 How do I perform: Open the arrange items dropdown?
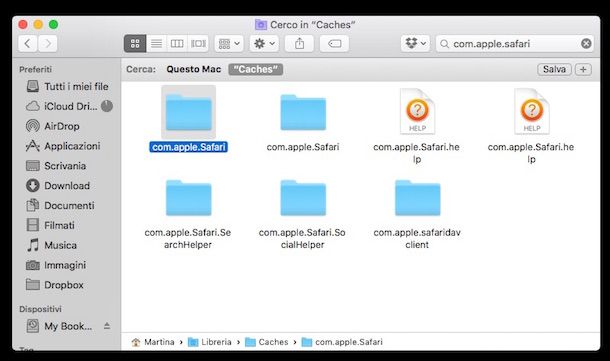[x=229, y=44]
